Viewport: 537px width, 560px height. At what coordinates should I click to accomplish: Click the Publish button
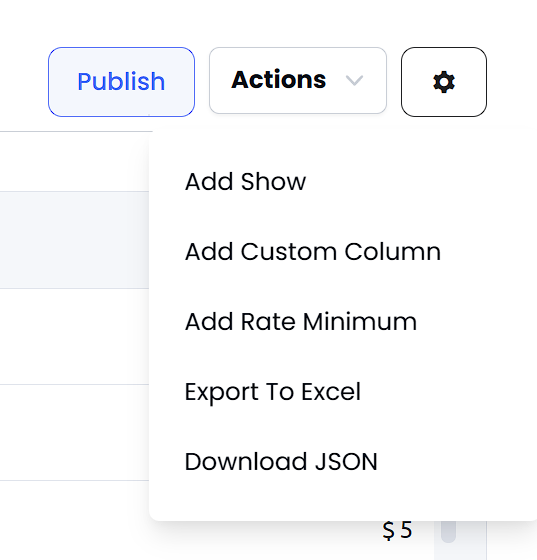coord(121,82)
